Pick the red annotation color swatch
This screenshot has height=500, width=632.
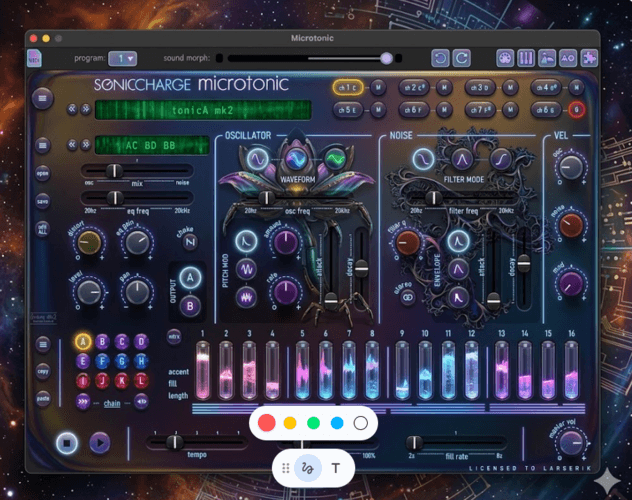click(x=267, y=423)
